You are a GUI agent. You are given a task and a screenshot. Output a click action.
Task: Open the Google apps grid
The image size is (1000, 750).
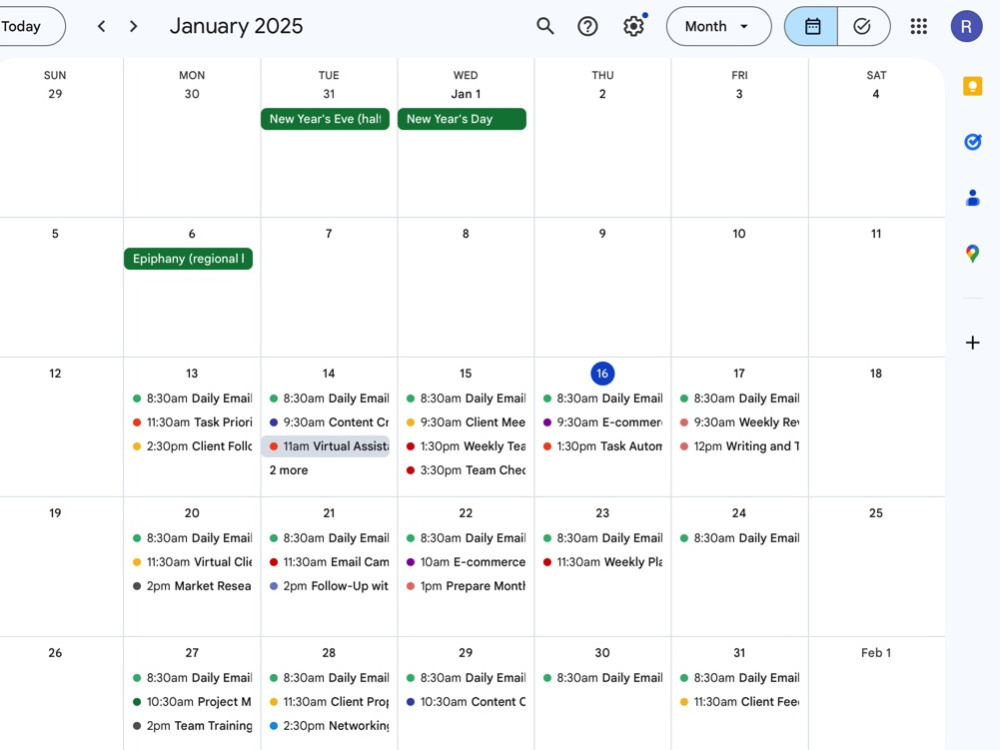tap(918, 26)
